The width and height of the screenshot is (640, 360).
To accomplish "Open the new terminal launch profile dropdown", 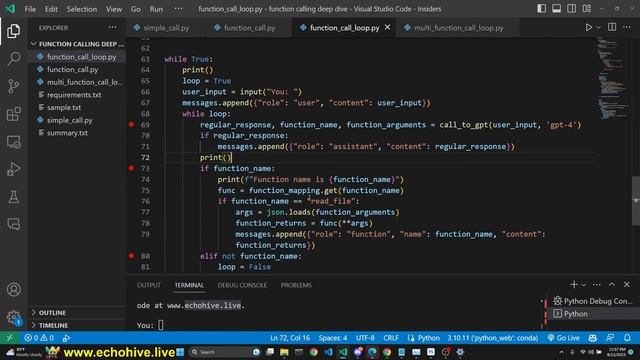I will coord(583,284).
